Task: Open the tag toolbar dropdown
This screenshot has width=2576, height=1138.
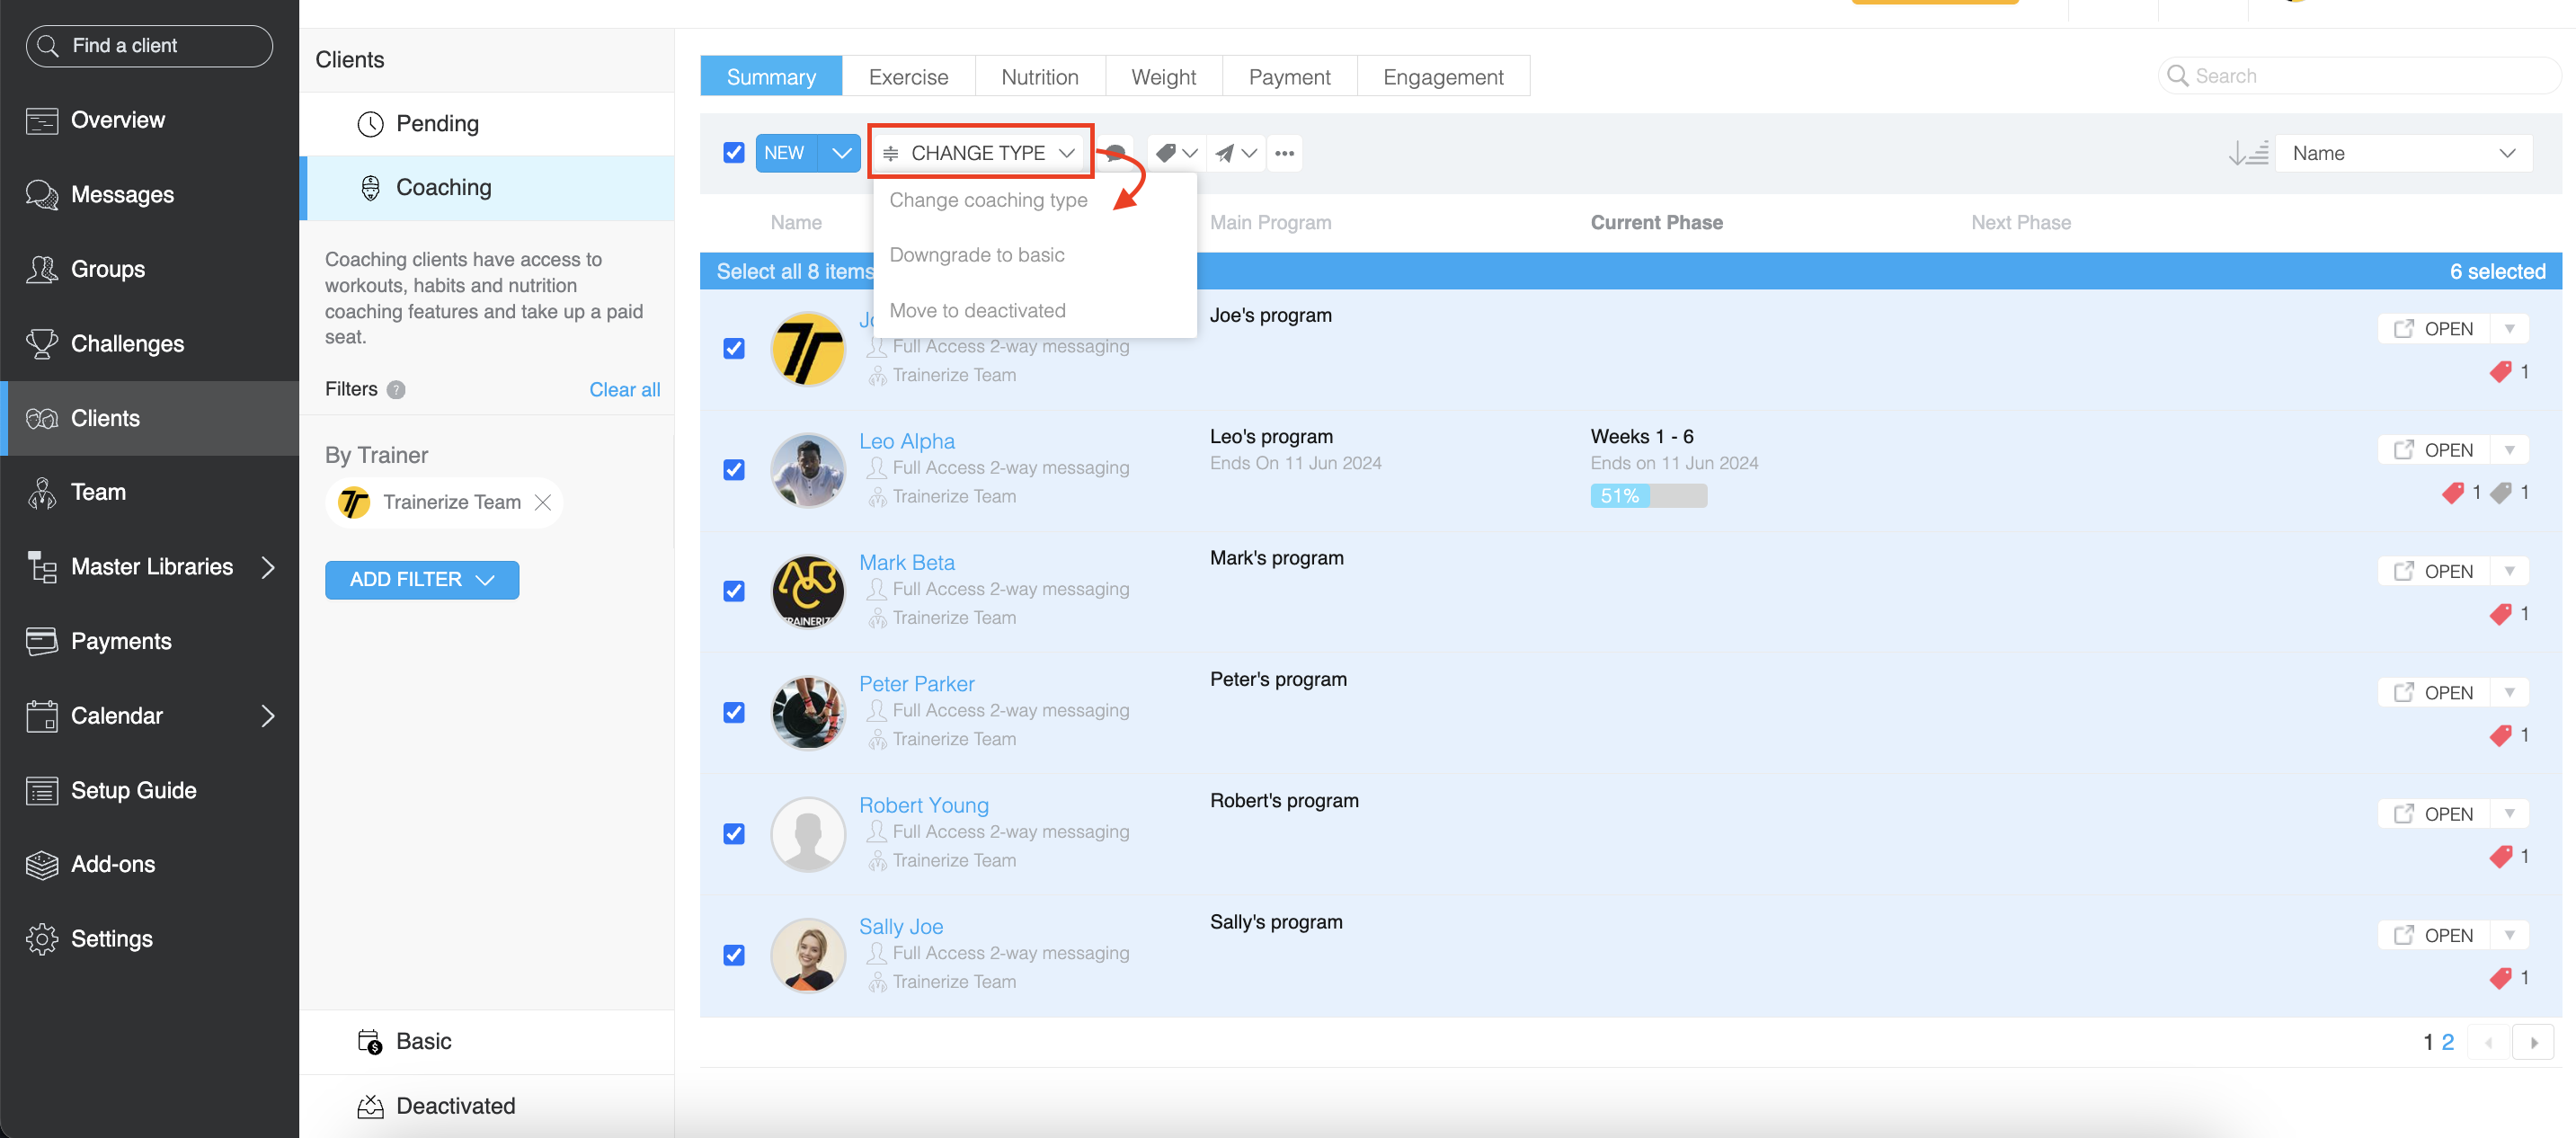Action: (1176, 153)
